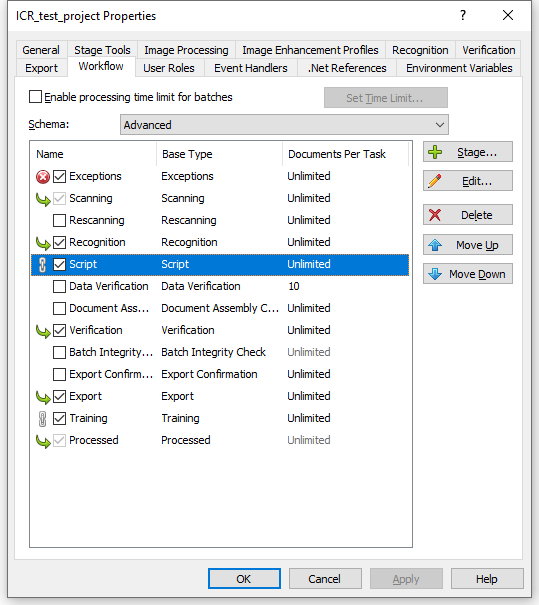
Task: Enable the Data Verification stage checkbox
Action: (x=59, y=286)
